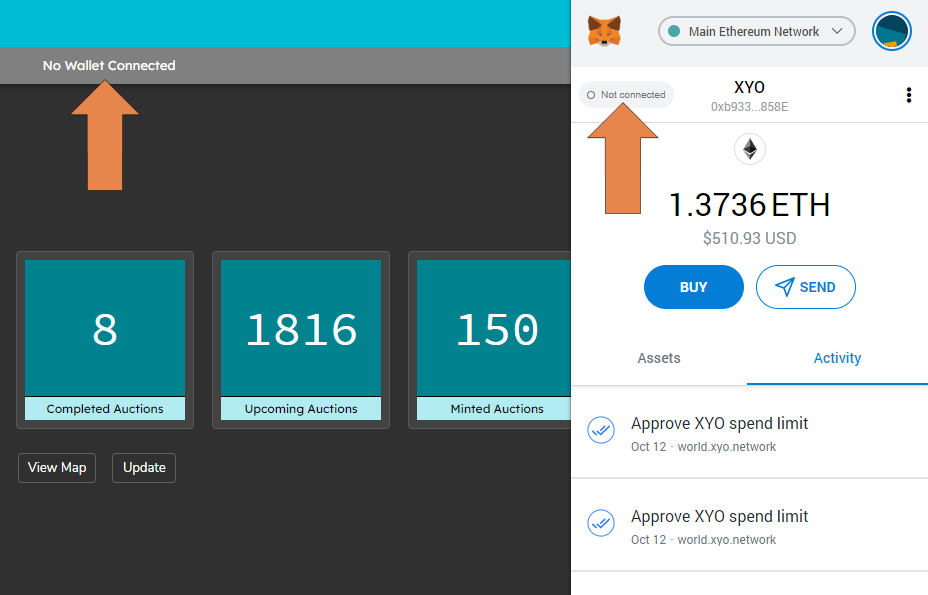Open the Upcoming Auctions card showing 1816
928x595 pixels.
click(301, 340)
